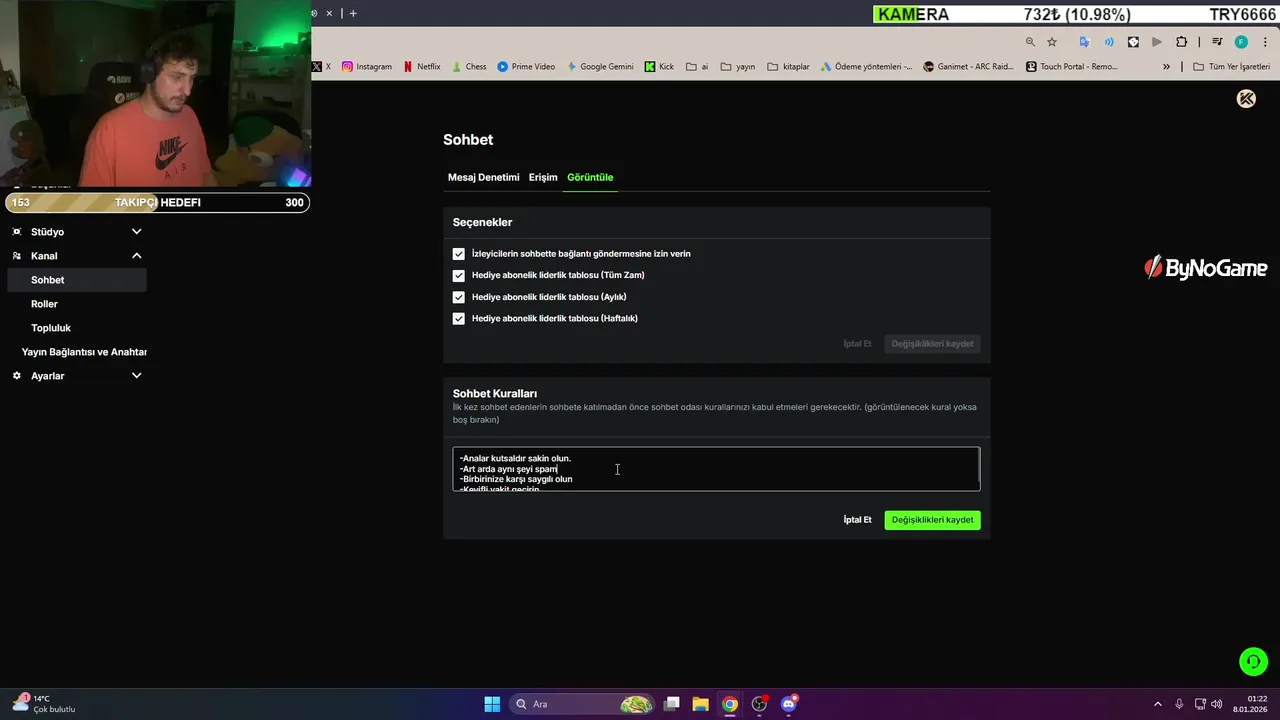Open the media control toolbar icon
Image resolution: width=1280 pixels, height=720 pixels.
click(x=1216, y=42)
